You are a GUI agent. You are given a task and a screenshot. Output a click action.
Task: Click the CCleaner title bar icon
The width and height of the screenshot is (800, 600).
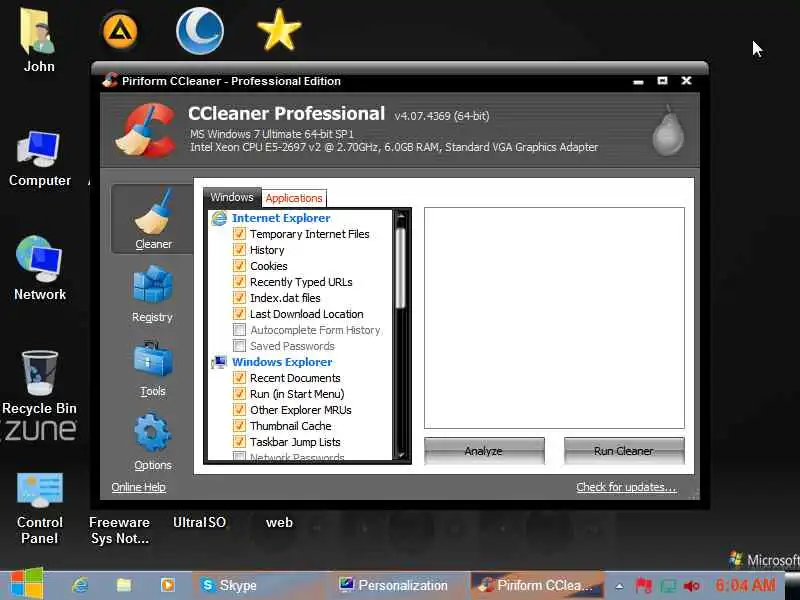click(x=110, y=80)
